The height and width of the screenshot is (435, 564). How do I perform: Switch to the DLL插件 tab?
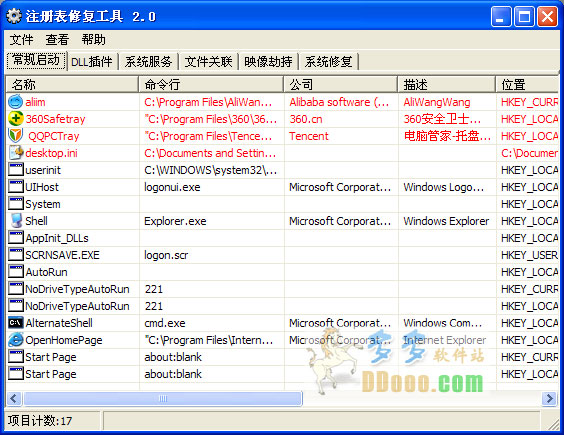(x=92, y=62)
